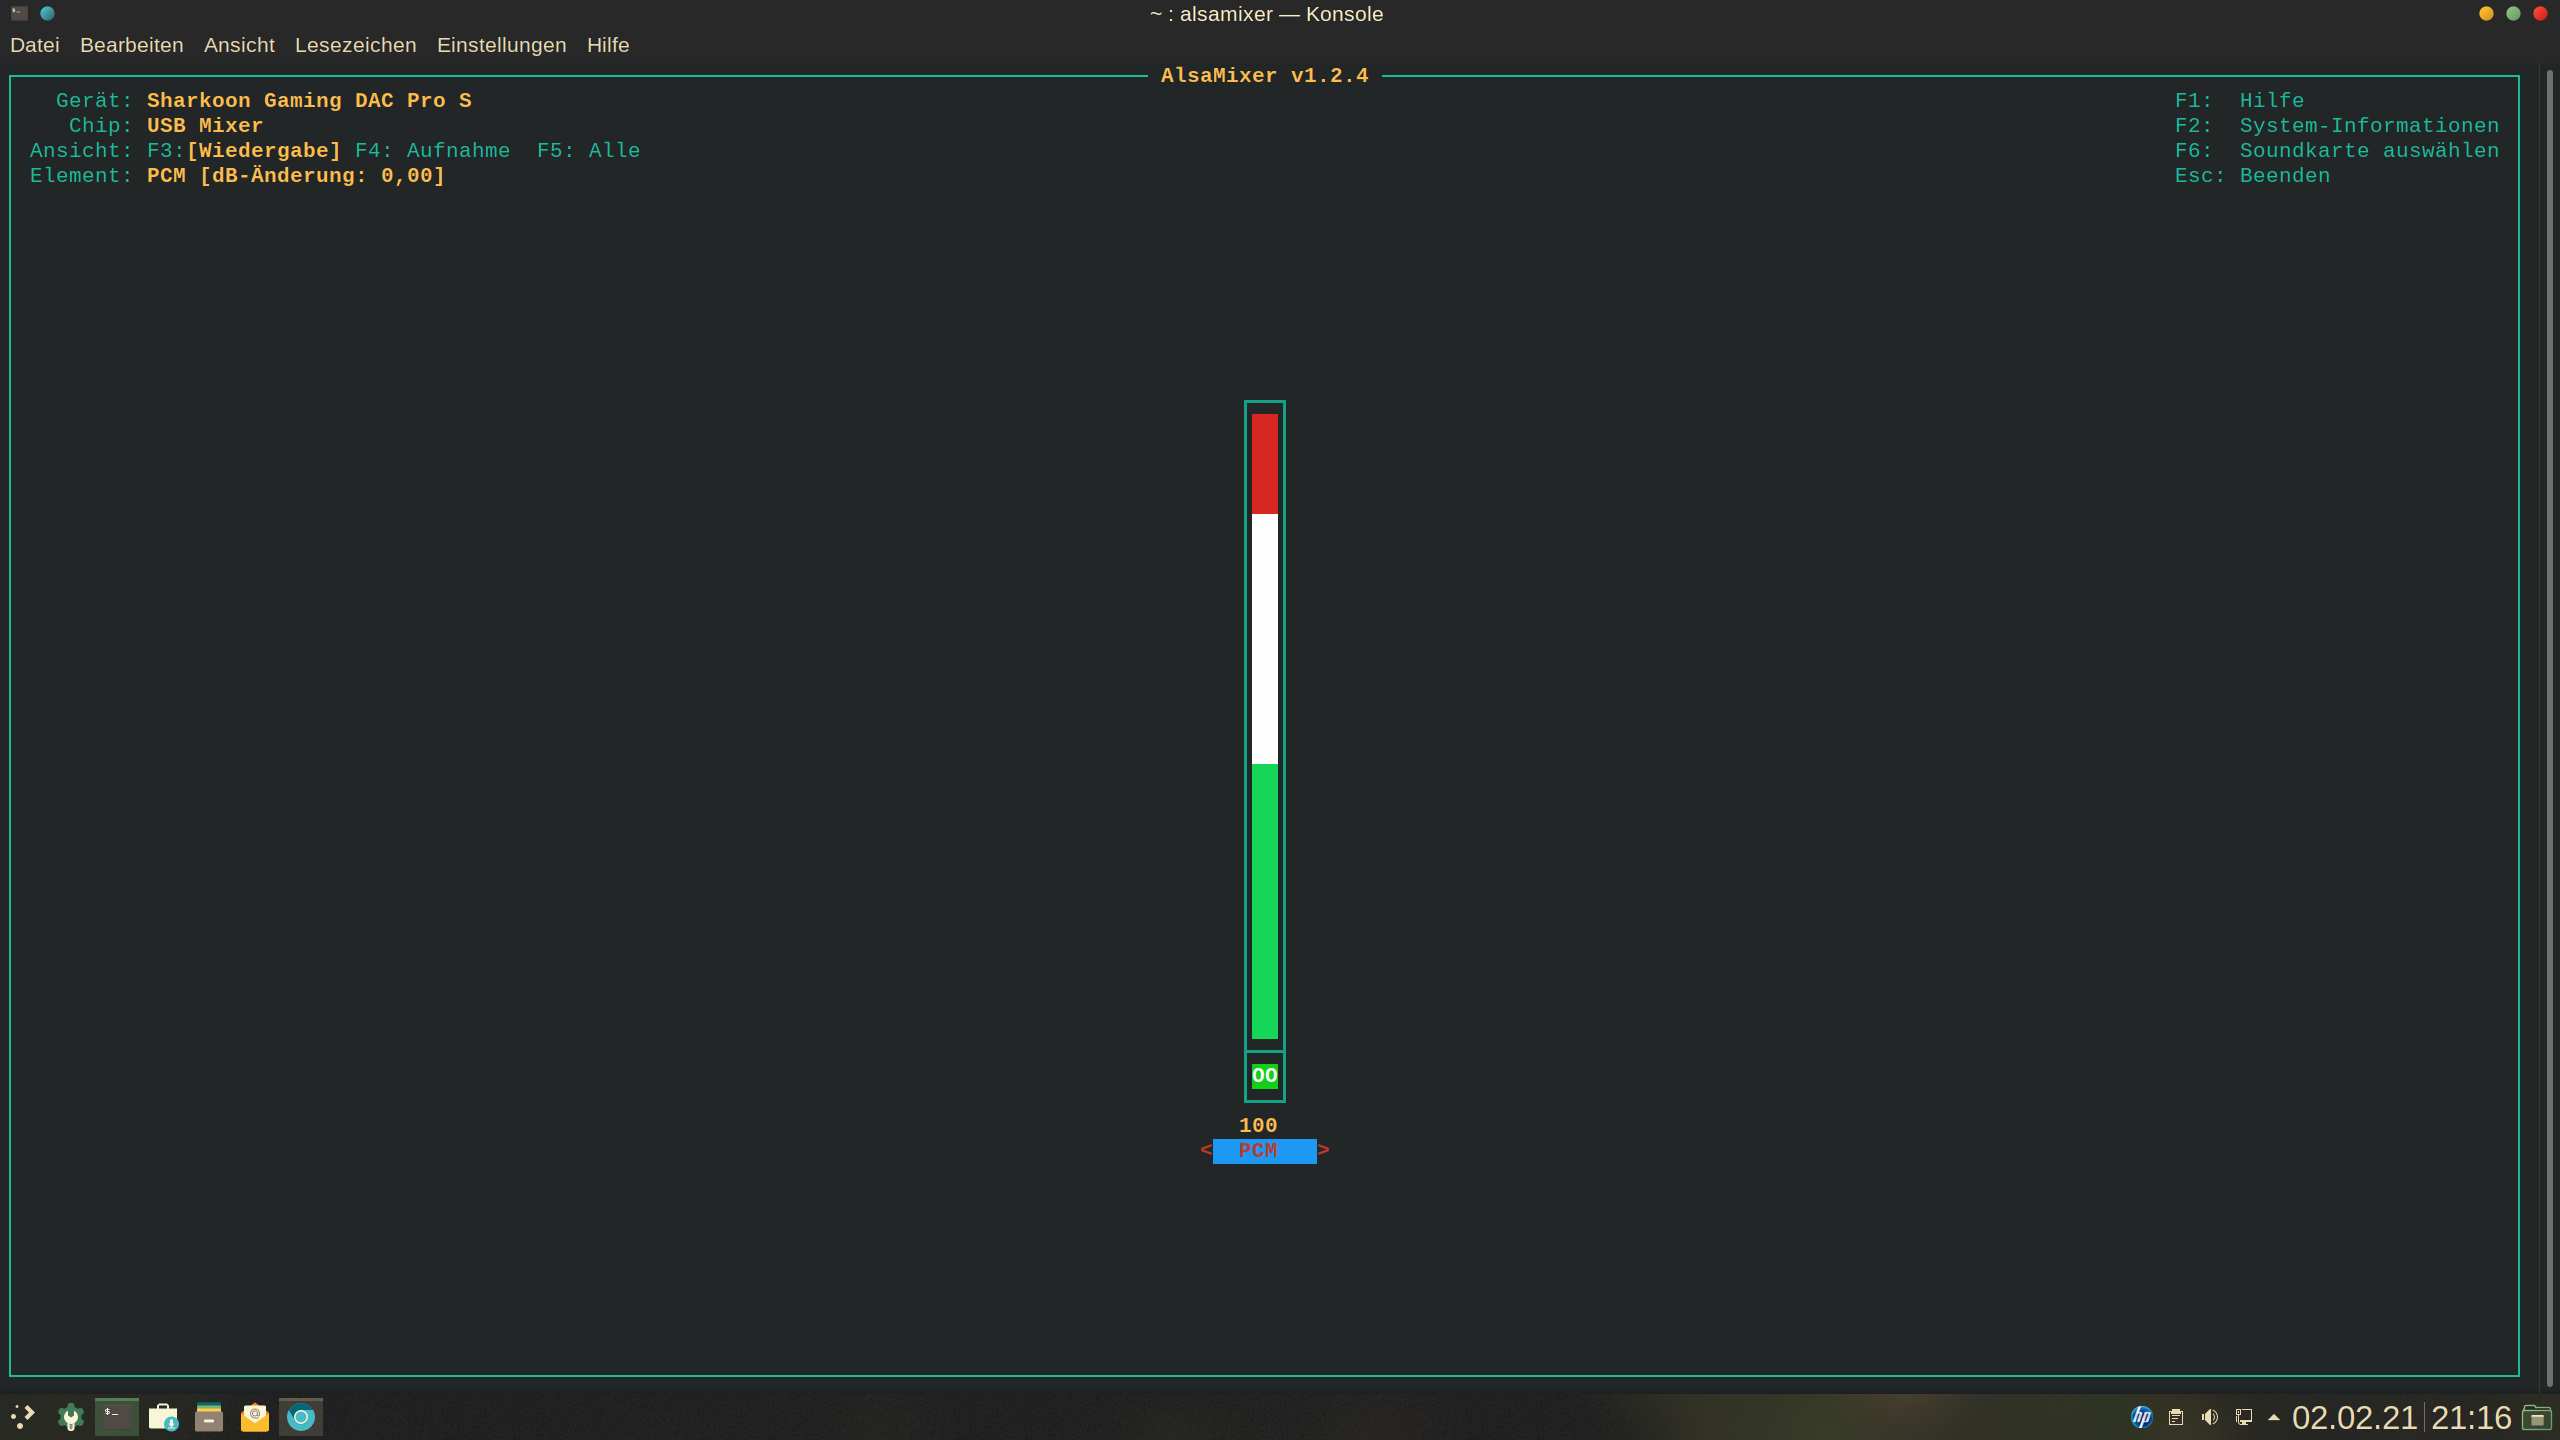
Task: Click the network connection tray icon
Action: coord(2244,1417)
